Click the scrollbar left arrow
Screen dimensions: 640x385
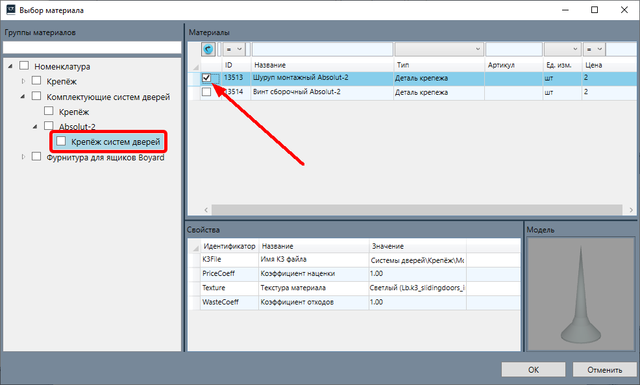click(x=206, y=210)
